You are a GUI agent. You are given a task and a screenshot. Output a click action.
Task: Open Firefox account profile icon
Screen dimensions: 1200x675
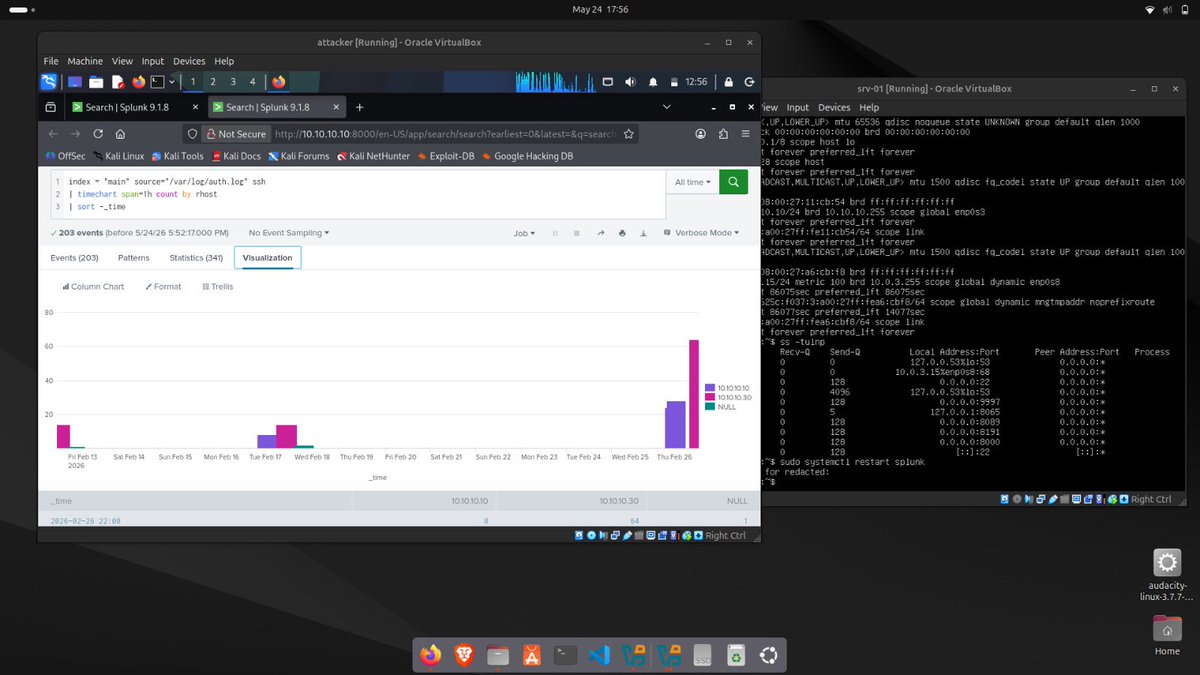click(x=700, y=133)
